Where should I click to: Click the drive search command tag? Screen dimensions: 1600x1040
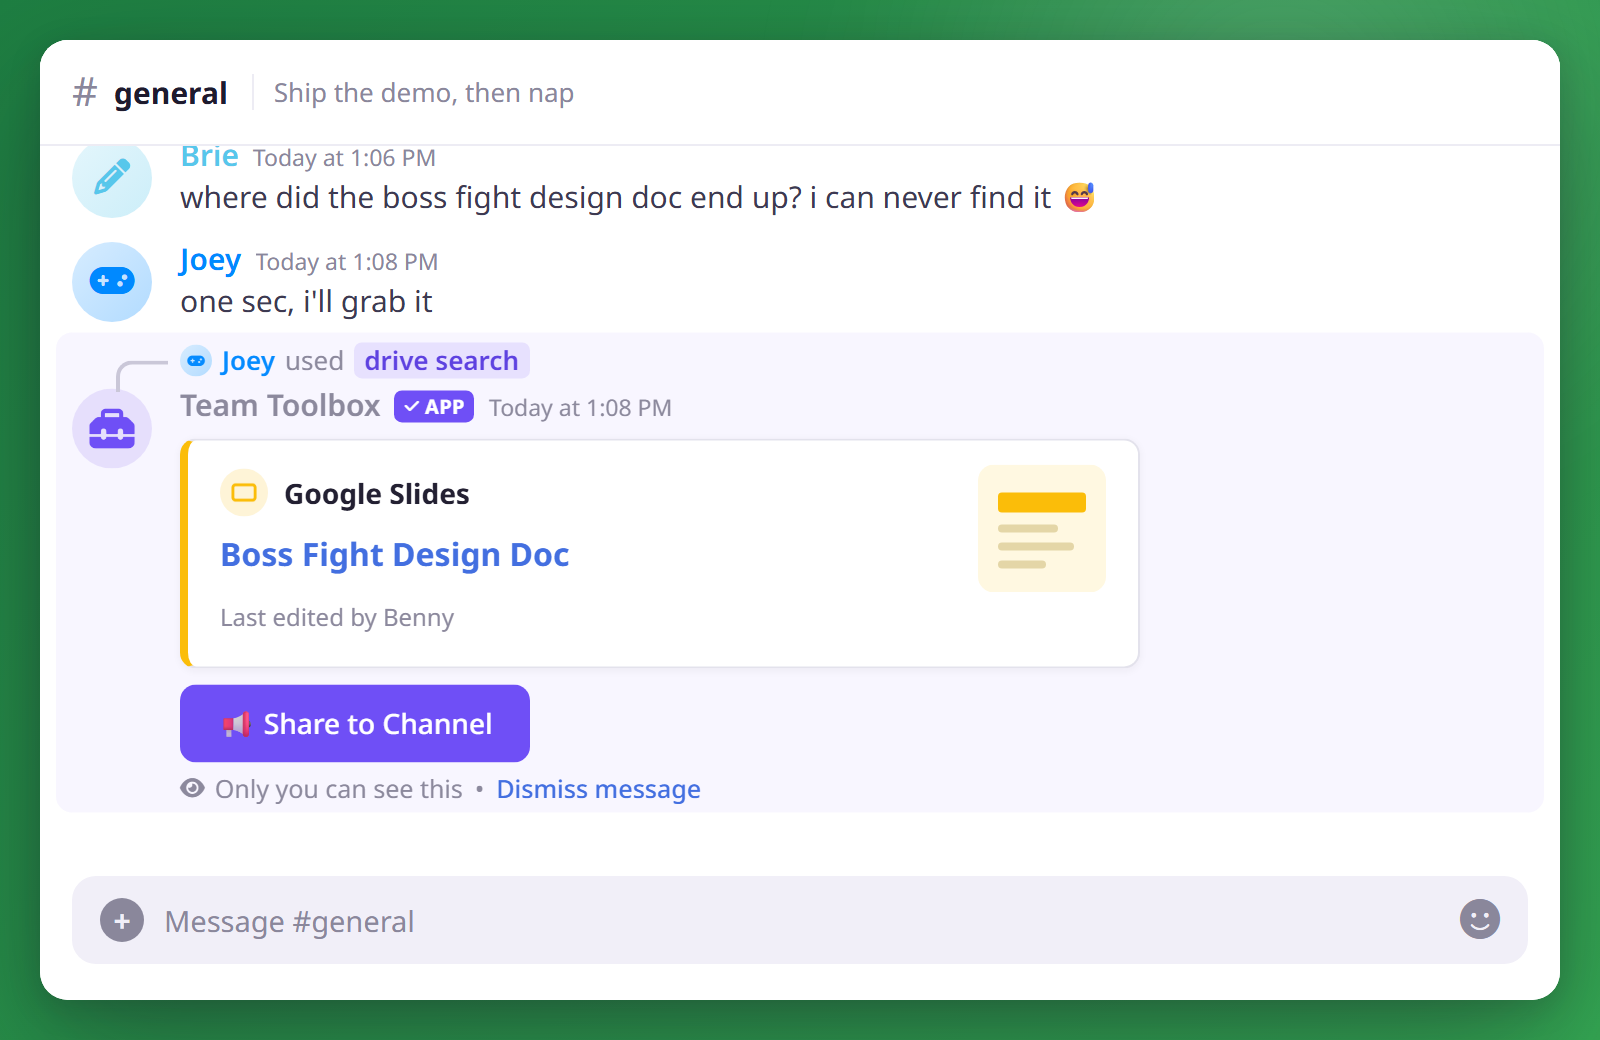click(x=442, y=361)
